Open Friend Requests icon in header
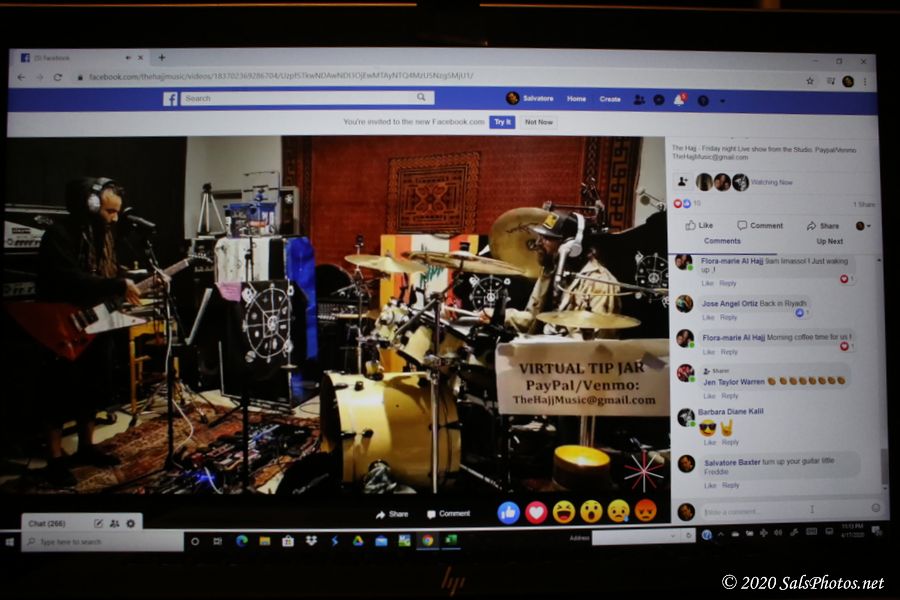This screenshot has width=900, height=600. [639, 99]
